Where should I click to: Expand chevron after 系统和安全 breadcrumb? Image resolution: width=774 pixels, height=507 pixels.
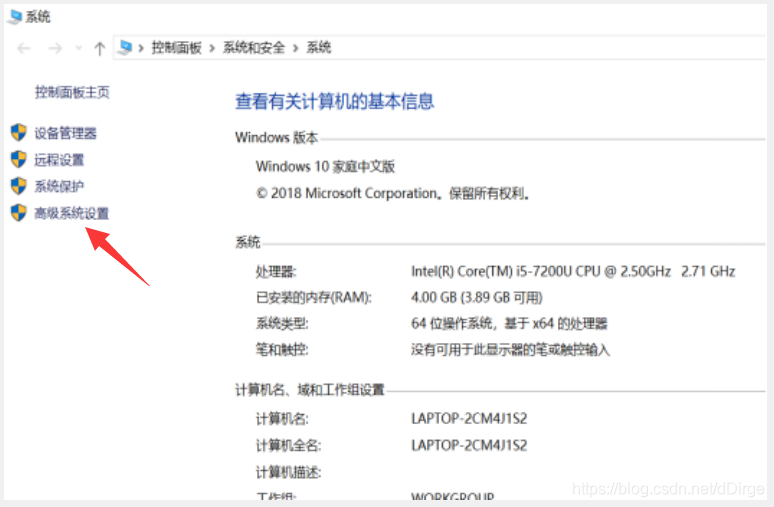tap(296, 48)
